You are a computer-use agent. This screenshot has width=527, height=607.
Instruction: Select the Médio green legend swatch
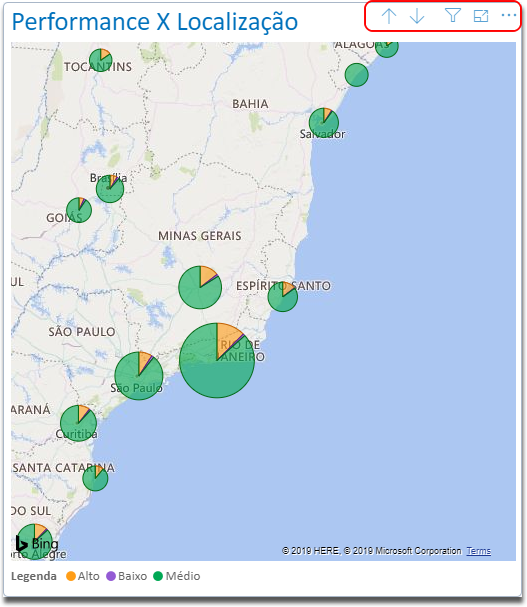pyautogui.click(x=158, y=576)
